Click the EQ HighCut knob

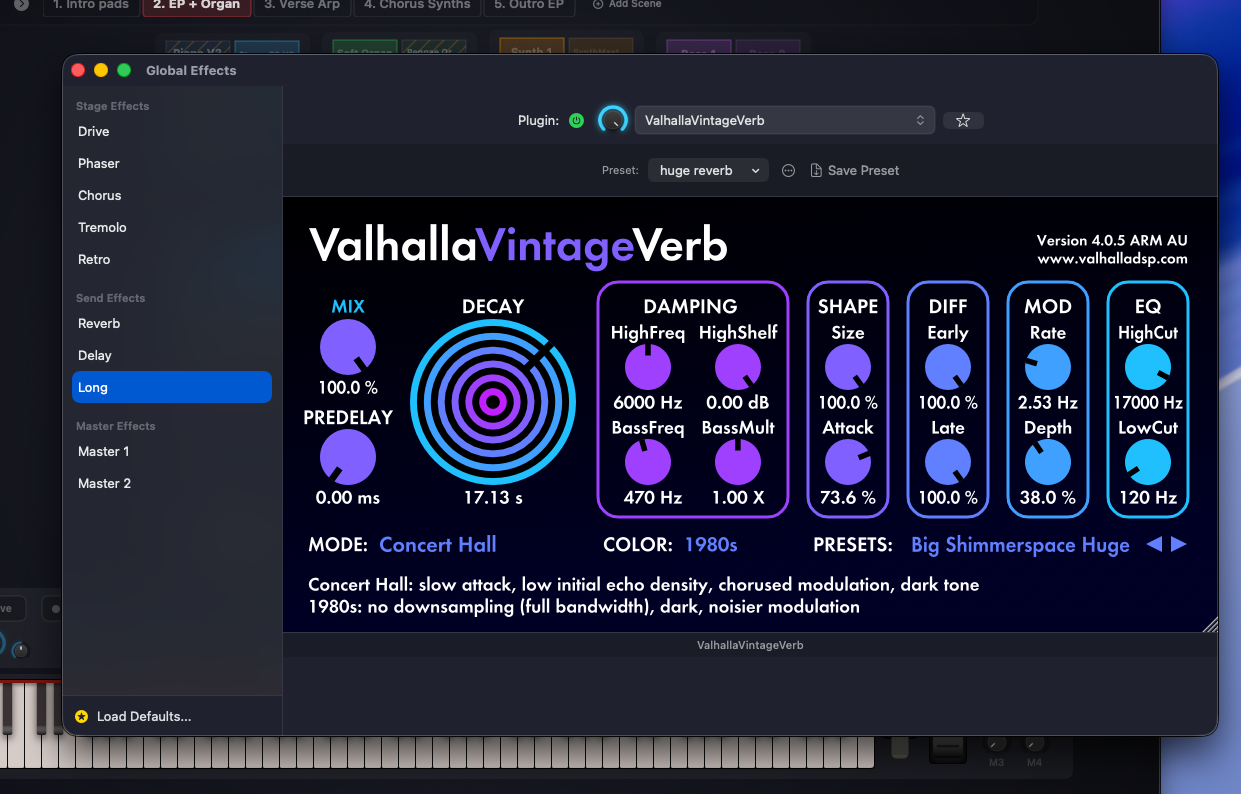(1148, 368)
